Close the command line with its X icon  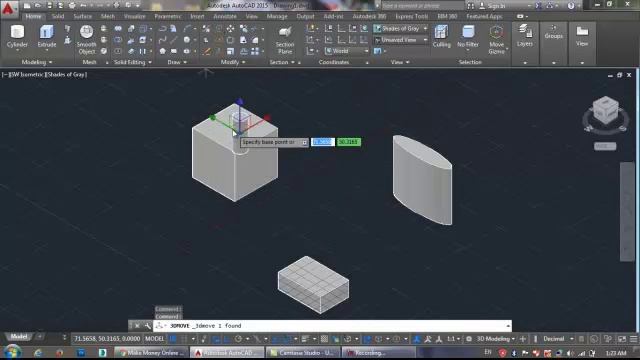pos(137,326)
